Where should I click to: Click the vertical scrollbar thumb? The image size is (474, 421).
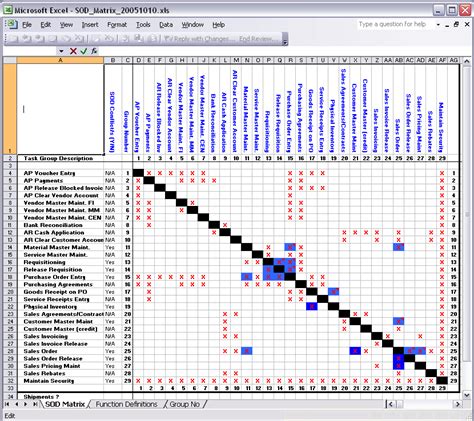[467, 214]
